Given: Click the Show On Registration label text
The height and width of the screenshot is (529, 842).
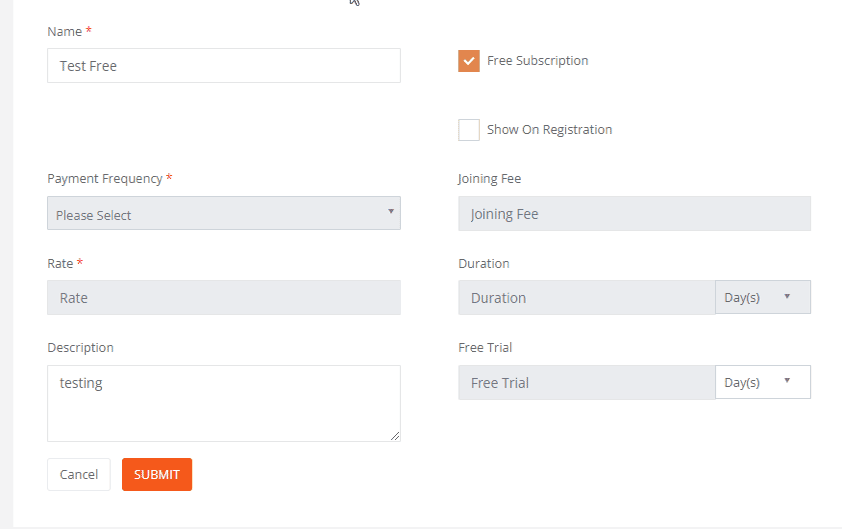Looking at the screenshot, I should point(549,130).
